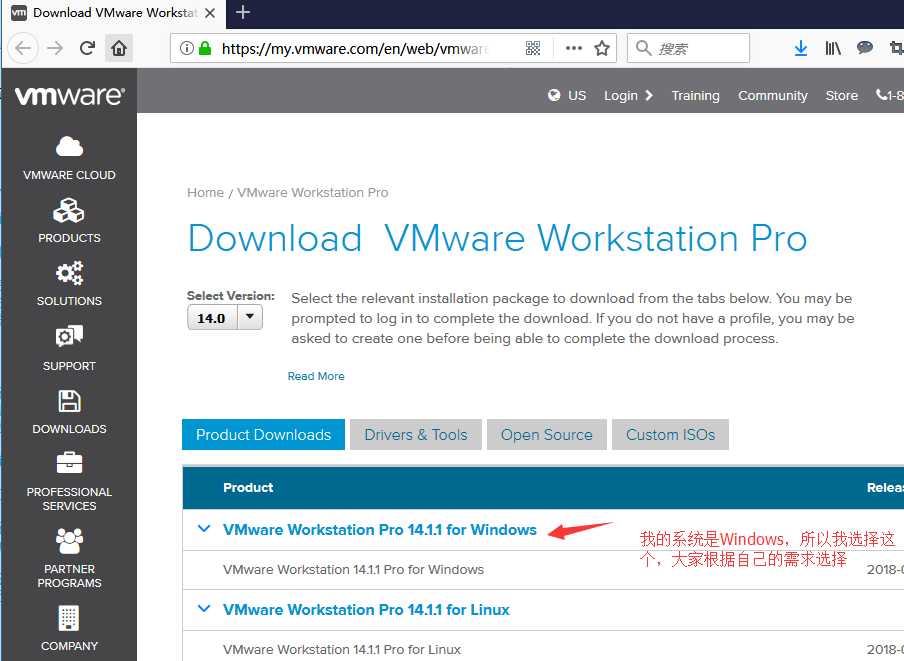Open a new browser tab

click(243, 13)
